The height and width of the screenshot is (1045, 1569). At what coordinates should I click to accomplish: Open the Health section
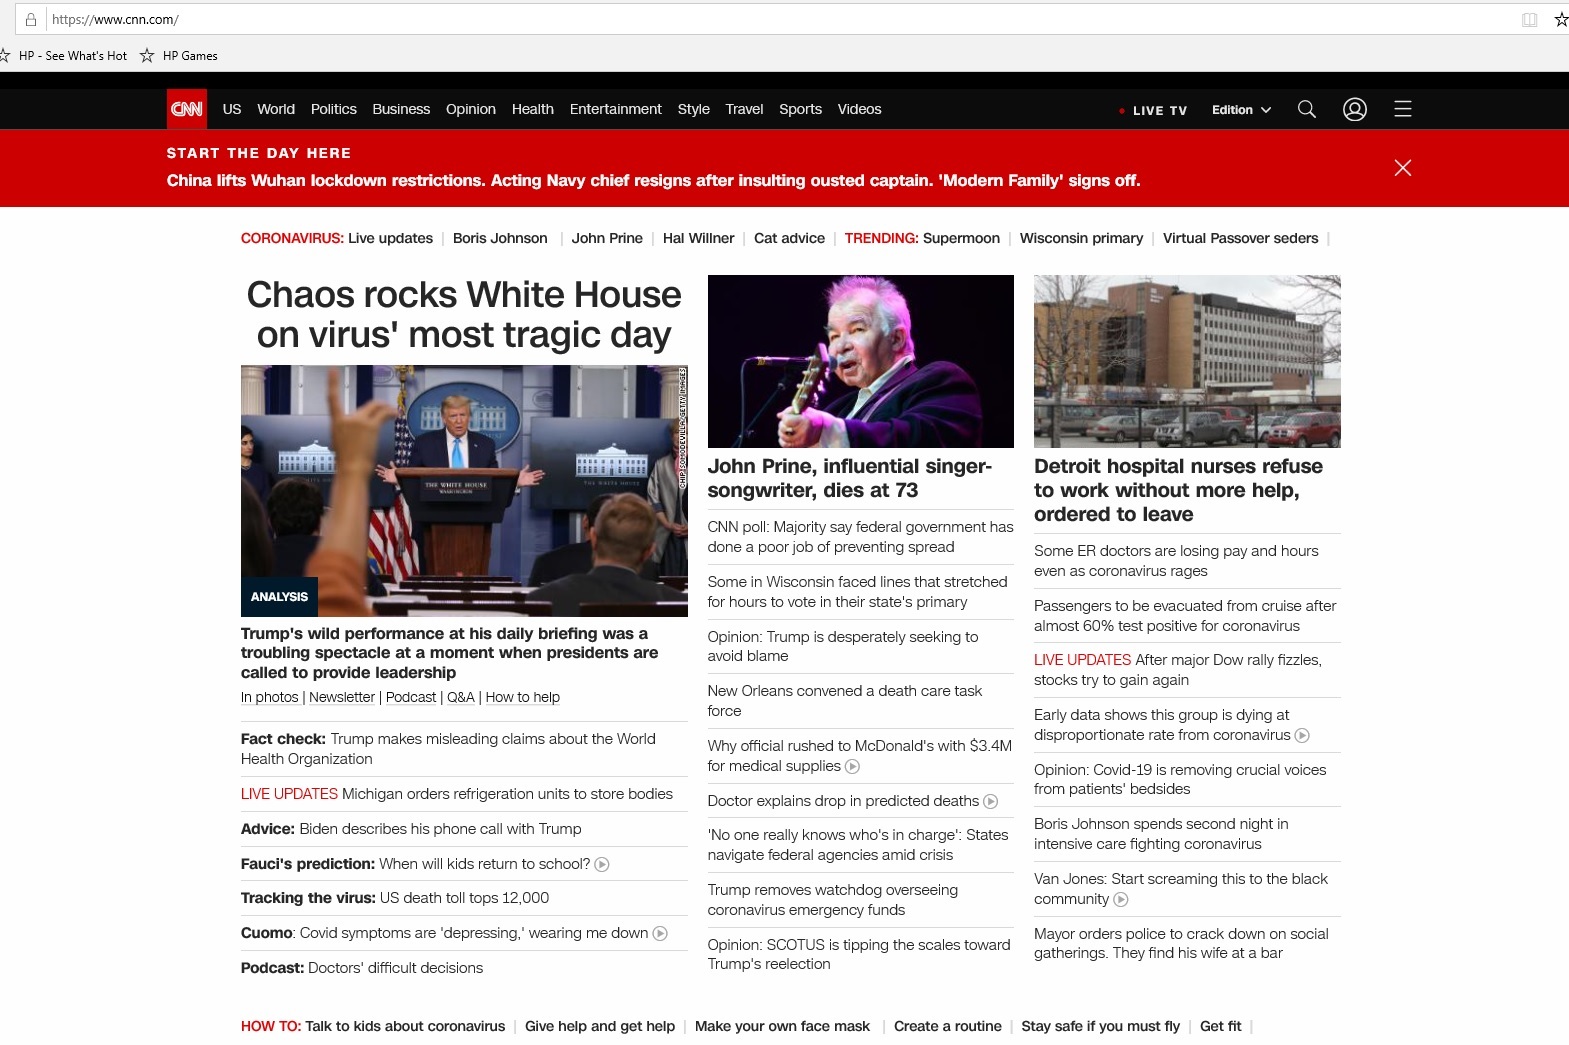click(x=533, y=109)
